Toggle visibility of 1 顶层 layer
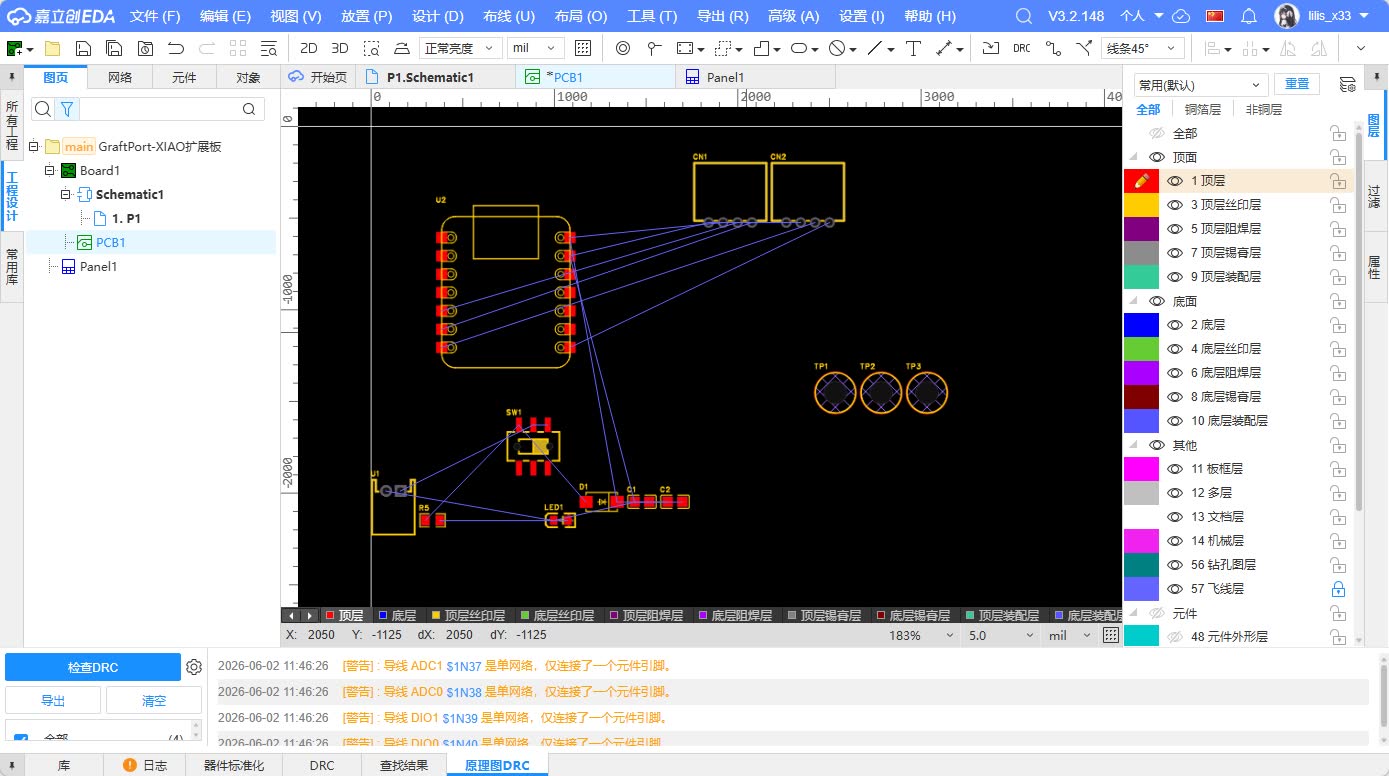1389x776 pixels. [1174, 181]
